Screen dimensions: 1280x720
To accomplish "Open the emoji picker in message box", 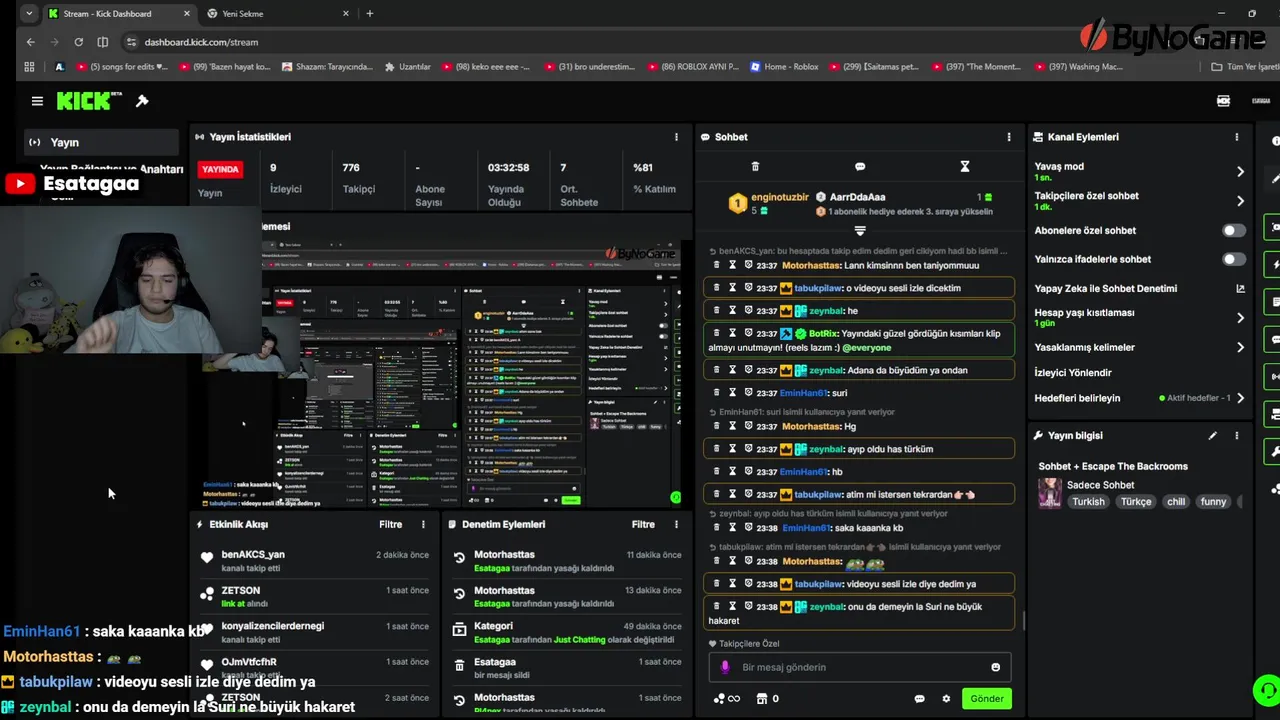I will [x=995, y=667].
